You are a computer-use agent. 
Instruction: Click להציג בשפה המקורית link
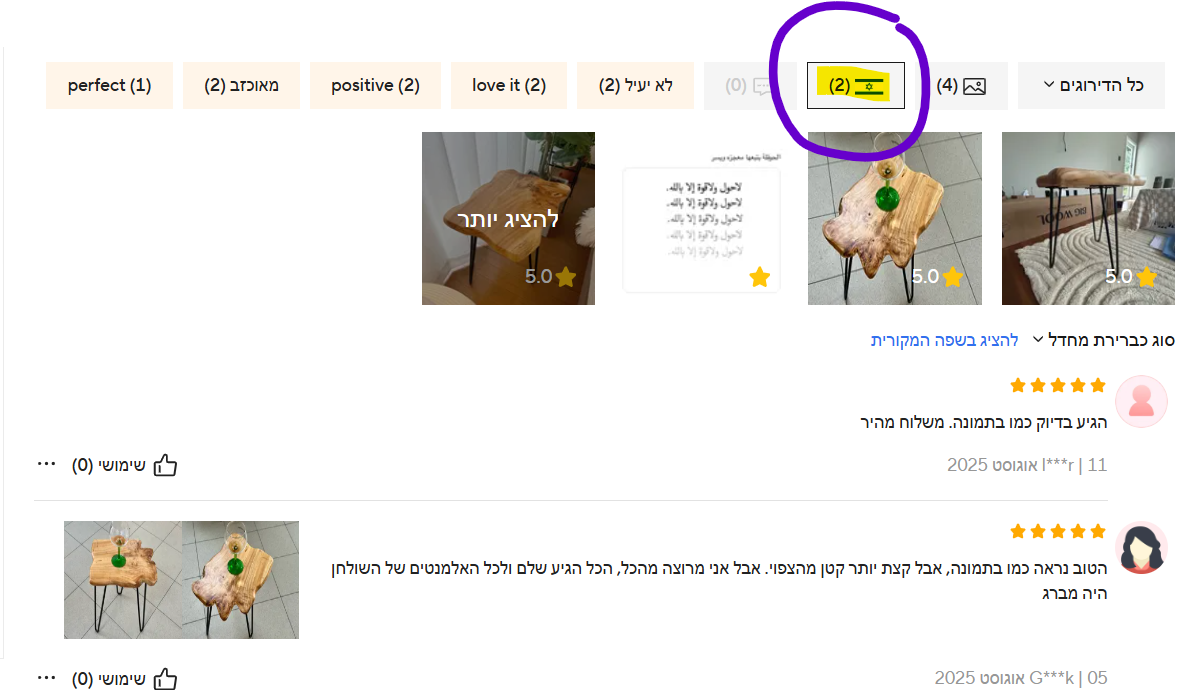pyautogui.click(x=945, y=340)
